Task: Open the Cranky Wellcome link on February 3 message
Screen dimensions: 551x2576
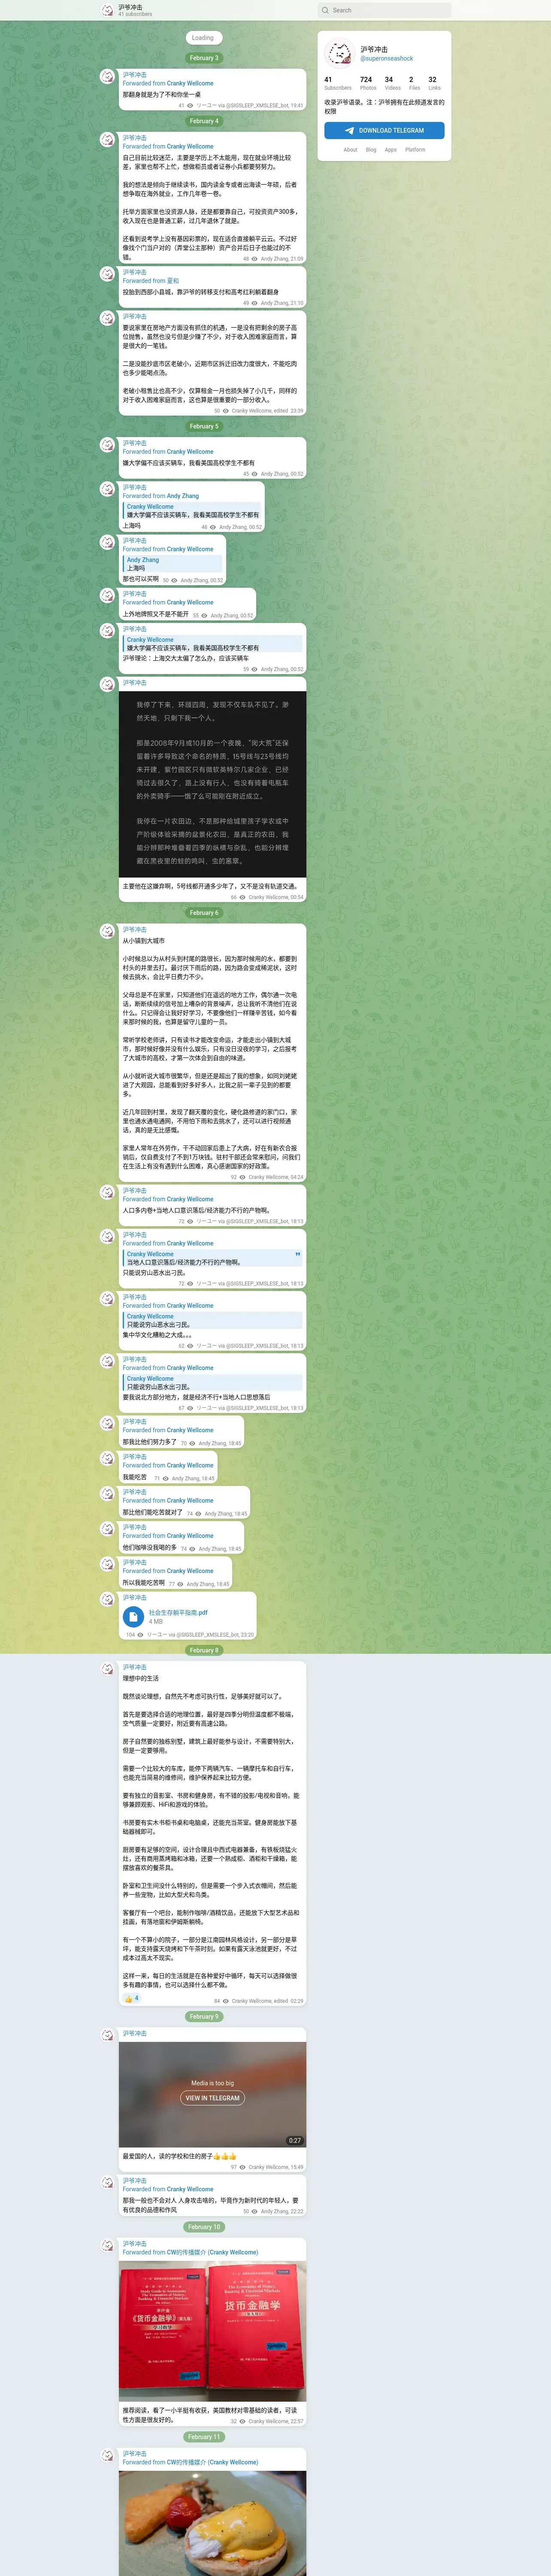Action: 190,83
